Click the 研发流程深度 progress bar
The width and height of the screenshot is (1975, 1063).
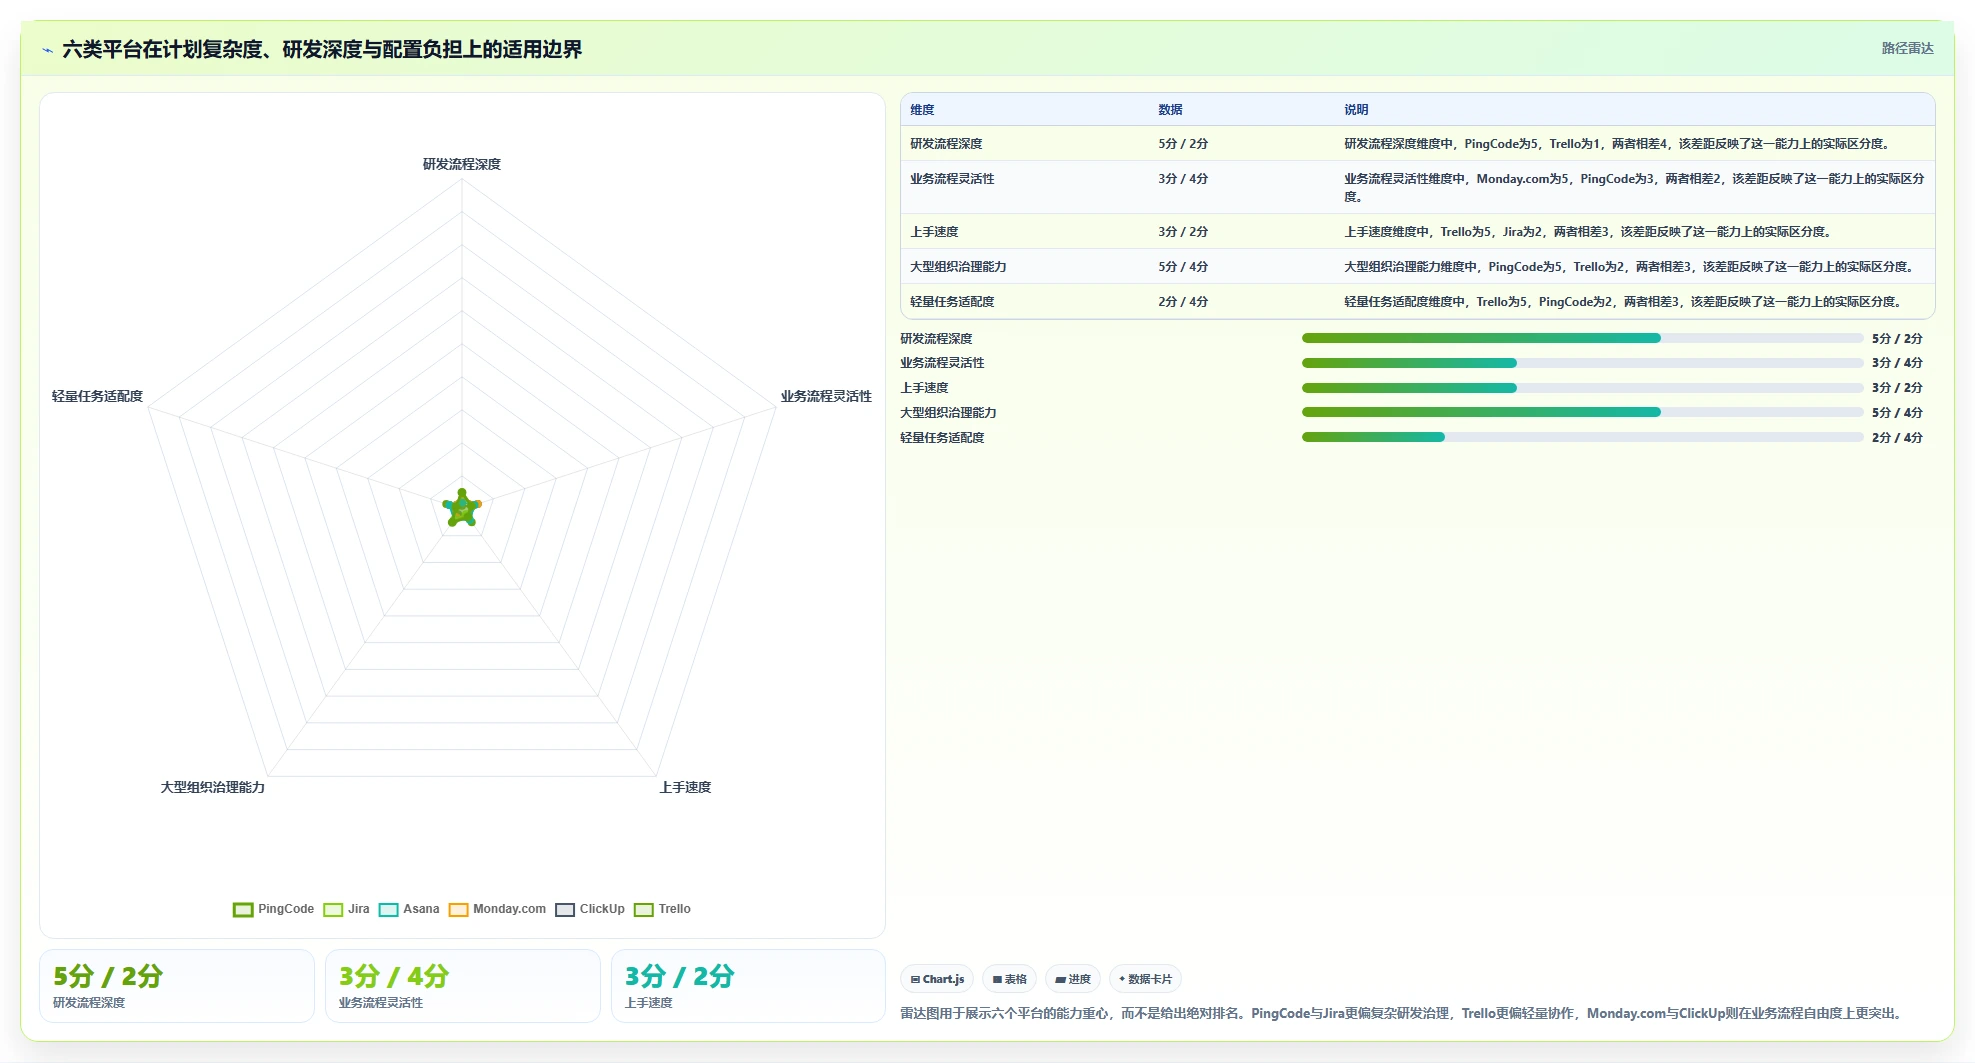point(1582,338)
